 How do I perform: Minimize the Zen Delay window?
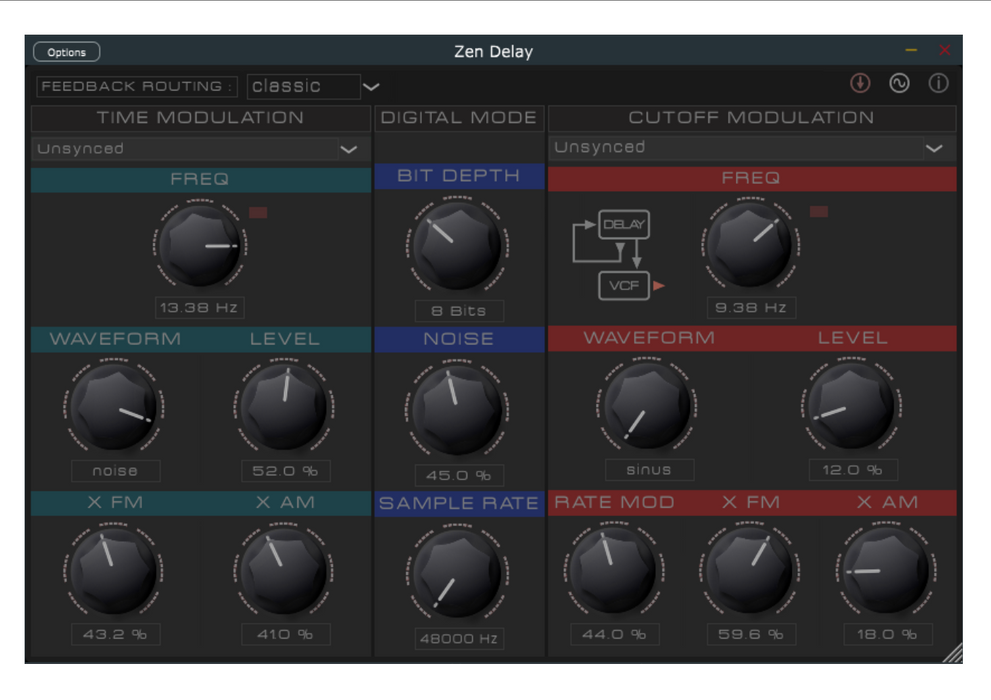click(911, 50)
